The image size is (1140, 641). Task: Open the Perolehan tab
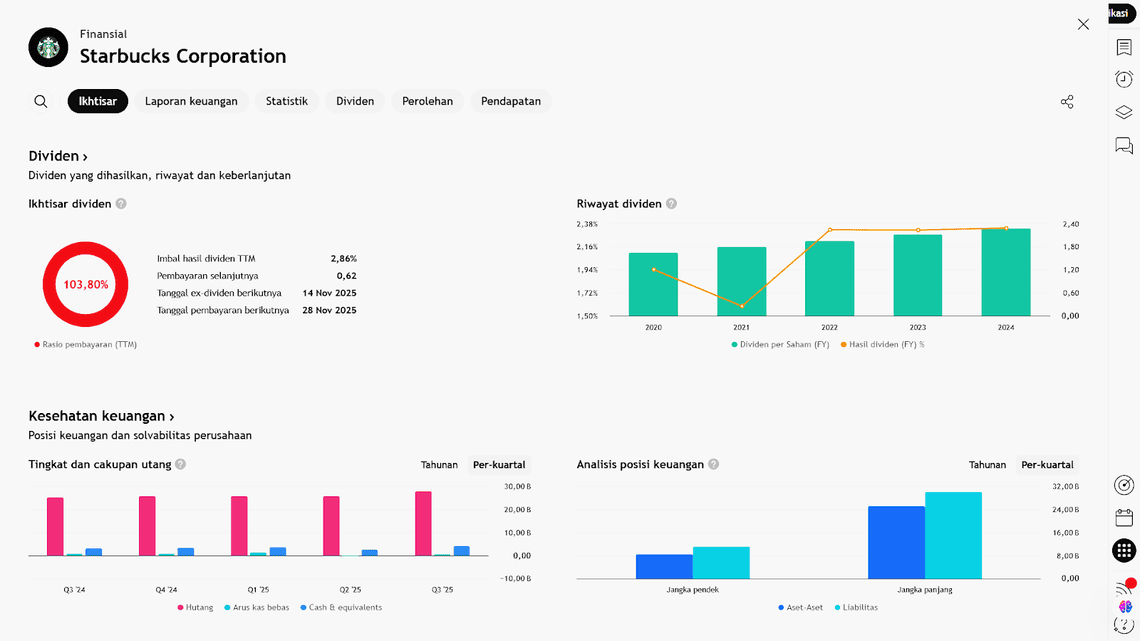pos(427,101)
